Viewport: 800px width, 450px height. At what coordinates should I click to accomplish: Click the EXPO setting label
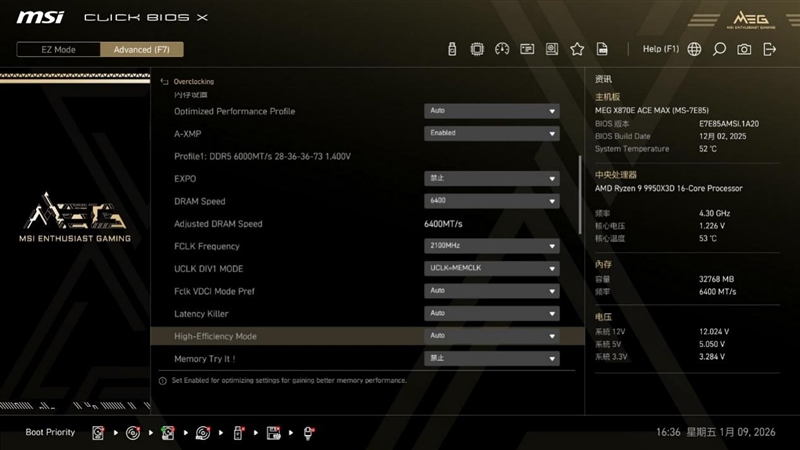click(x=185, y=179)
